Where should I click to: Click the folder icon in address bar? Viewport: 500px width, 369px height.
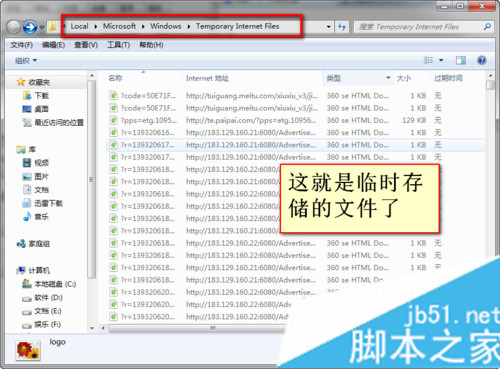(52, 27)
